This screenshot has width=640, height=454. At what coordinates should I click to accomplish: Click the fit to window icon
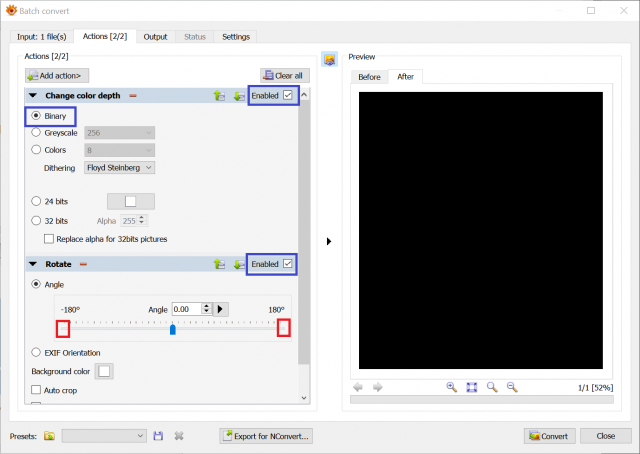point(471,387)
